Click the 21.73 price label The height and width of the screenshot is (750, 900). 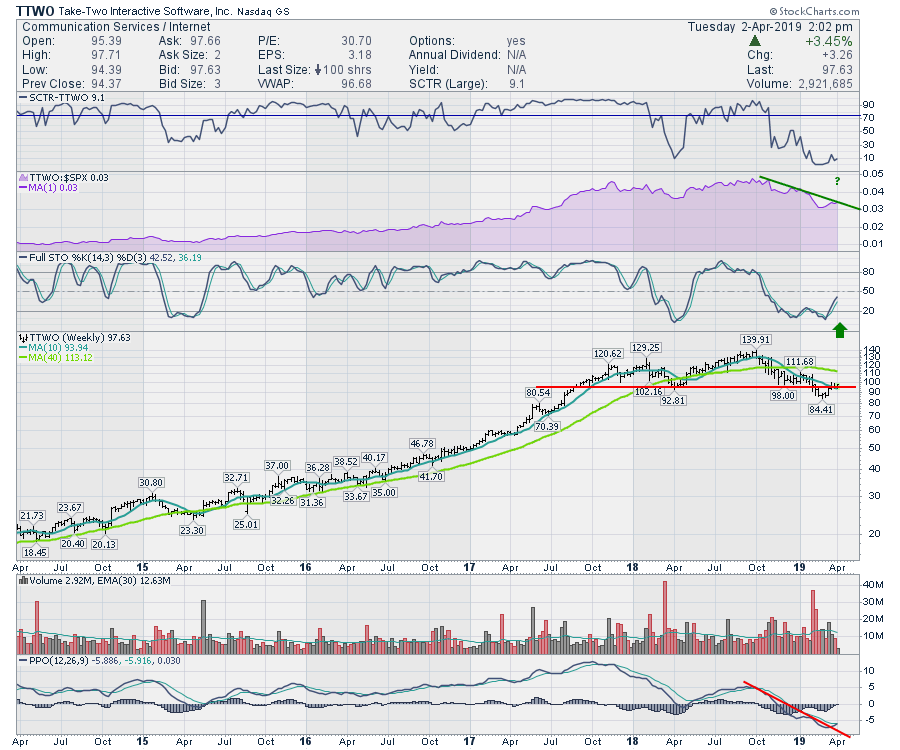tap(32, 516)
